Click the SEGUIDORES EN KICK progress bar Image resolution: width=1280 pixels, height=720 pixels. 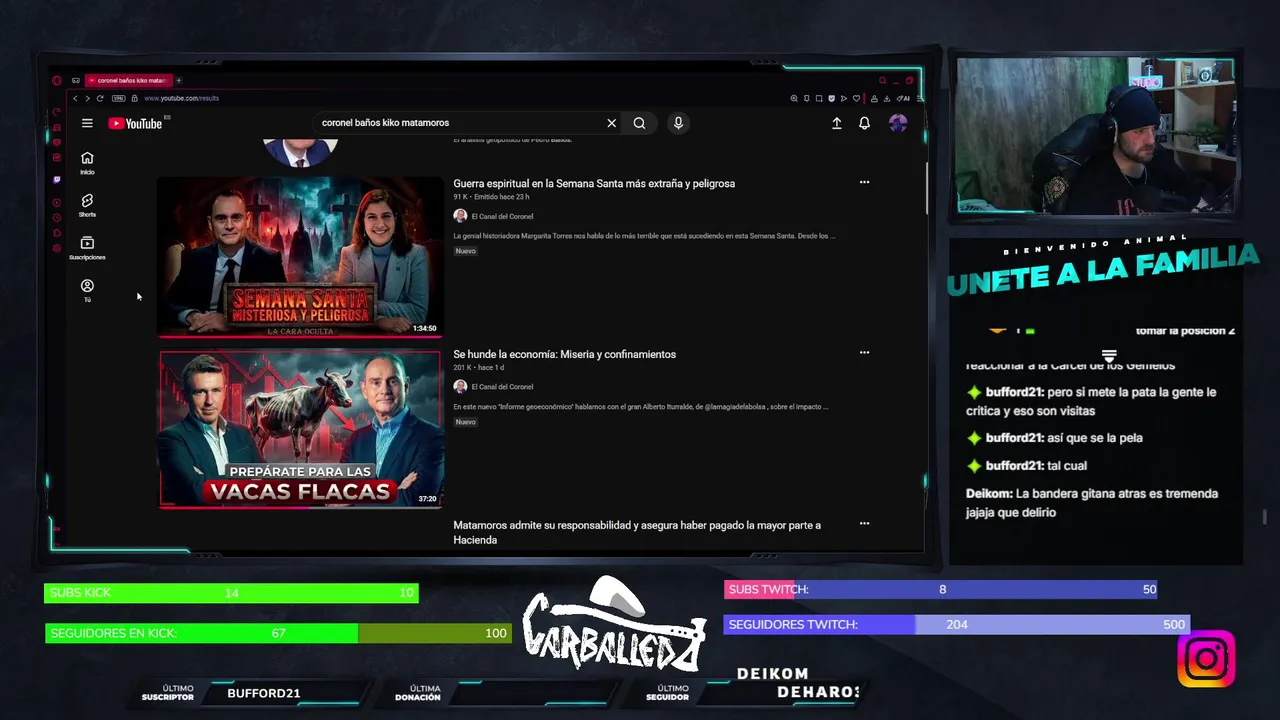[x=278, y=633]
